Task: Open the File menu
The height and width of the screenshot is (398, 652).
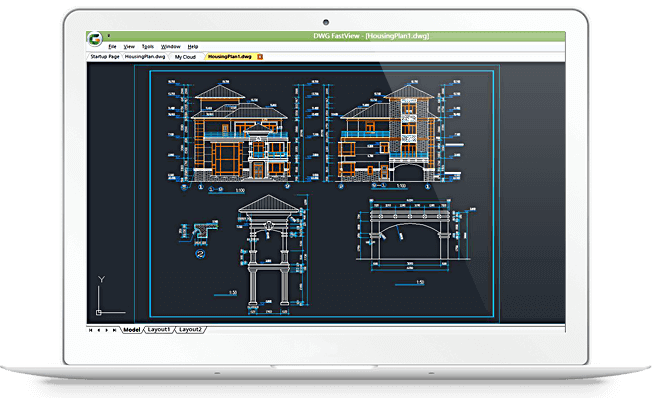Action: [112, 47]
